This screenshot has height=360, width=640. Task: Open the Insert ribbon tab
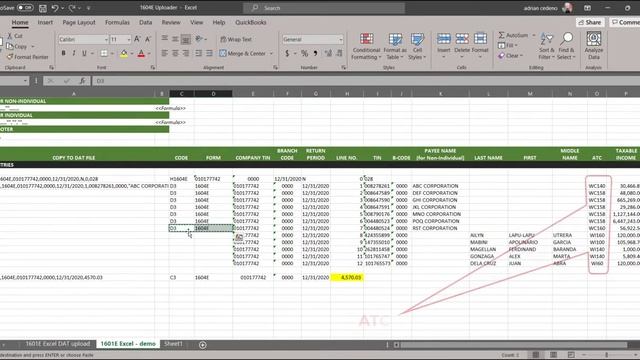coord(45,22)
